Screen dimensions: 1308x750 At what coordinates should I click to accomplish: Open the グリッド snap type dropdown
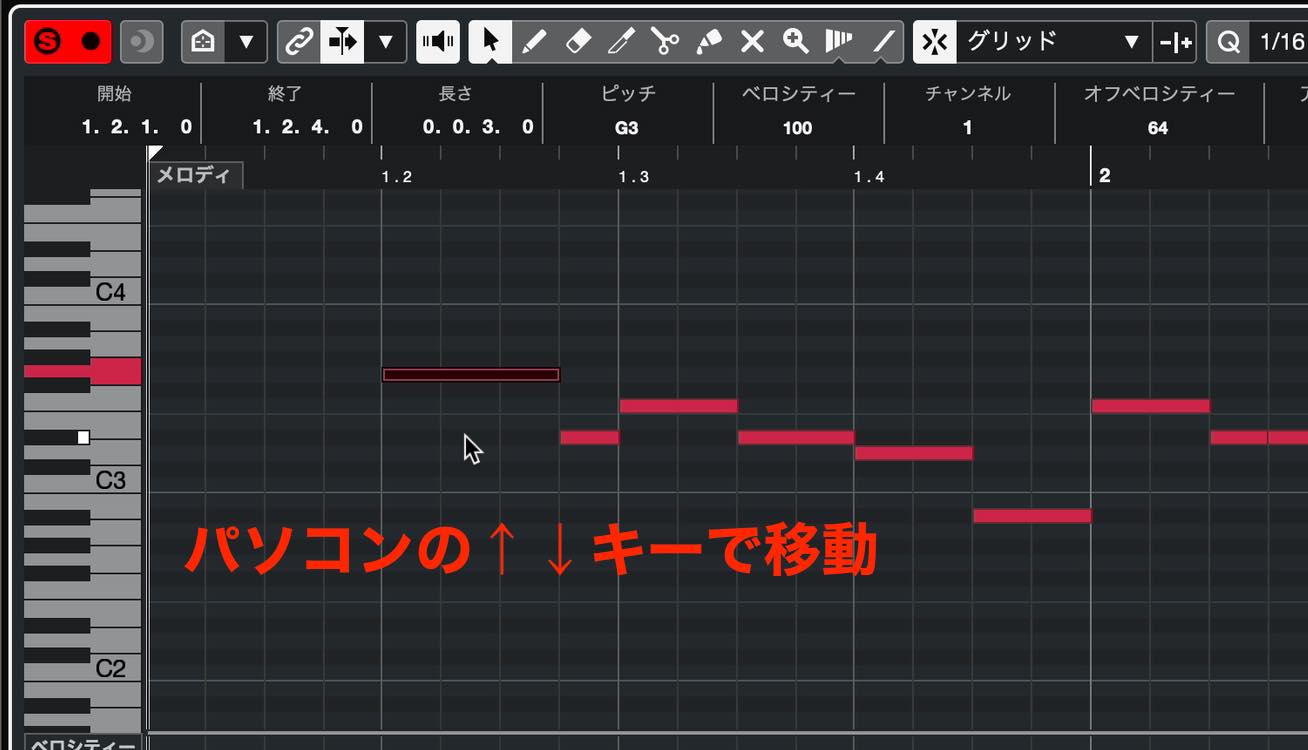(1054, 42)
